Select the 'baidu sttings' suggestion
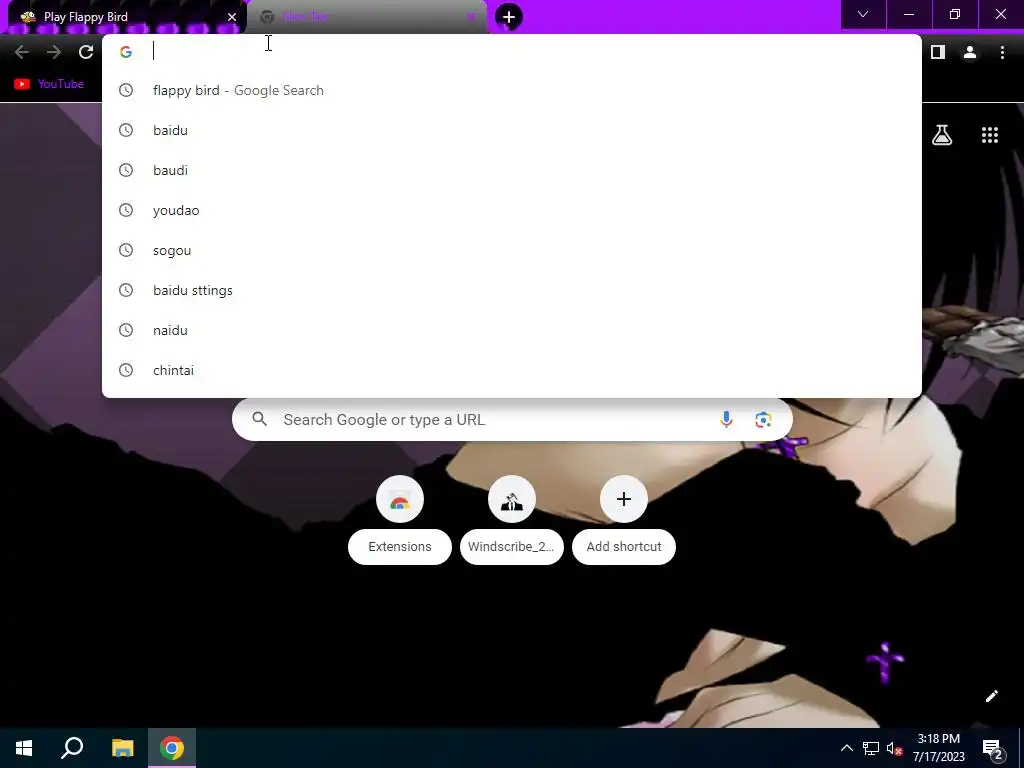Screen dimensions: 1024x768 (512, 290)
